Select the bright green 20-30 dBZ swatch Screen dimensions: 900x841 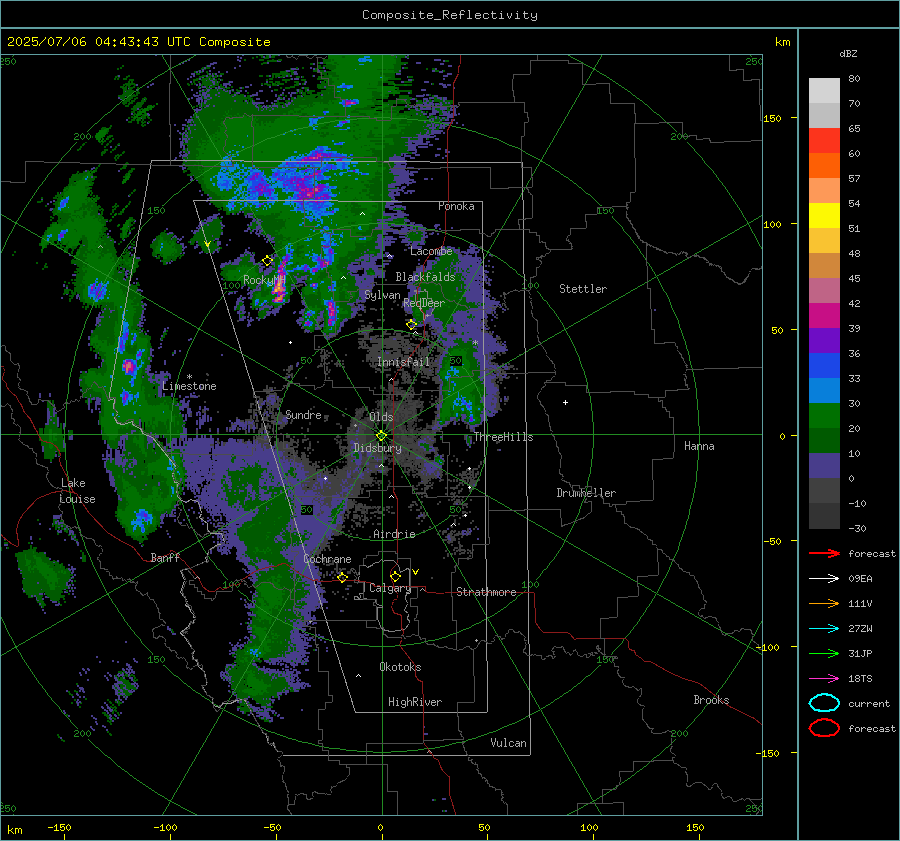[x=824, y=416]
